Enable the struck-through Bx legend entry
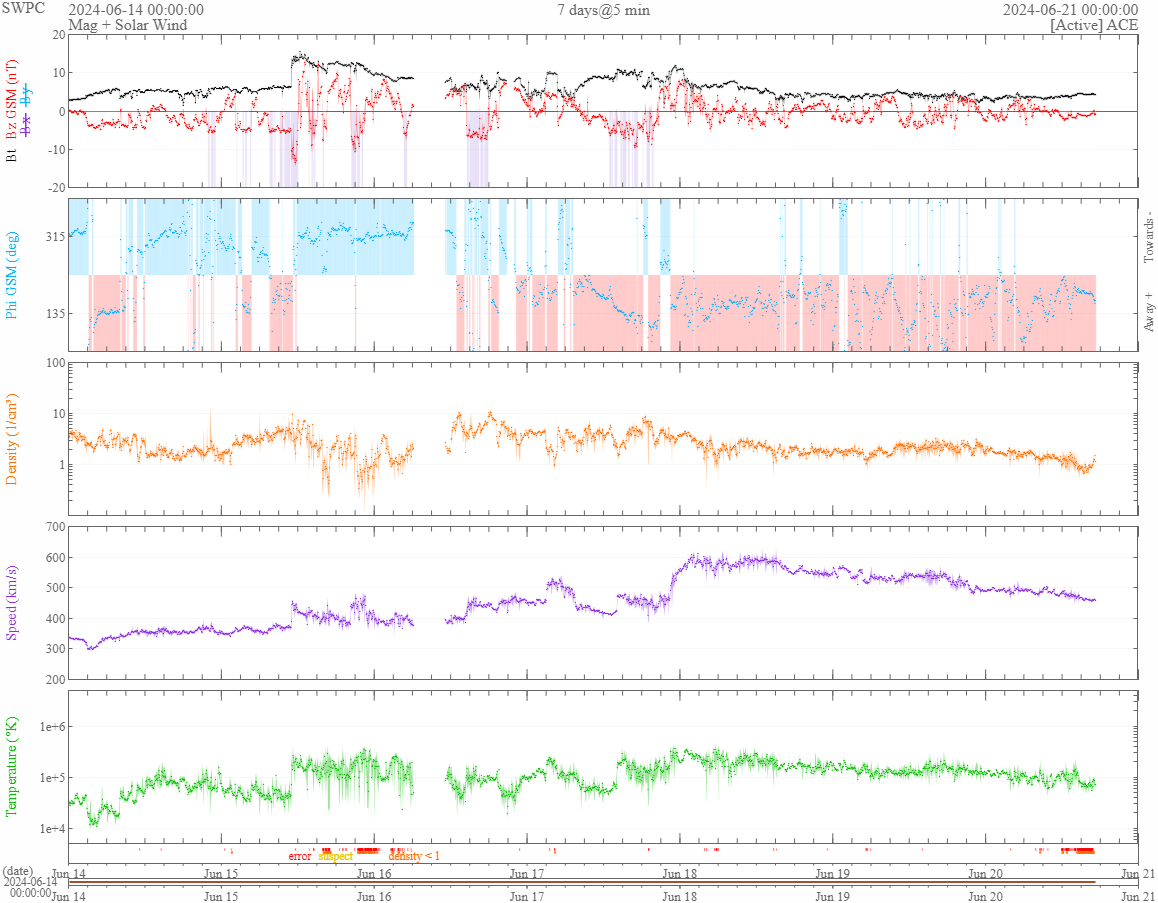The image size is (1158, 903). (27, 124)
